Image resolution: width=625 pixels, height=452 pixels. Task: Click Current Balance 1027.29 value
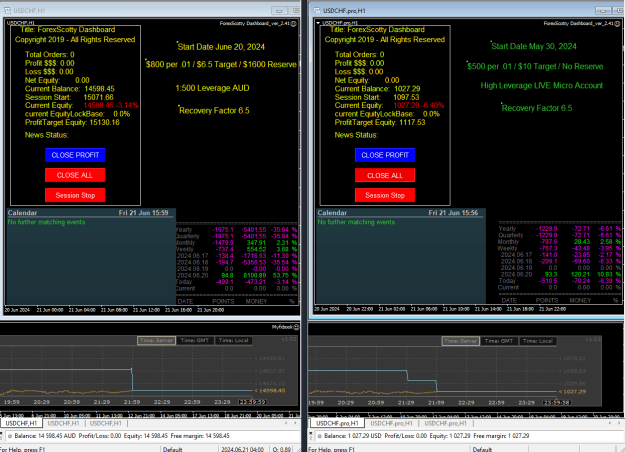pos(407,88)
